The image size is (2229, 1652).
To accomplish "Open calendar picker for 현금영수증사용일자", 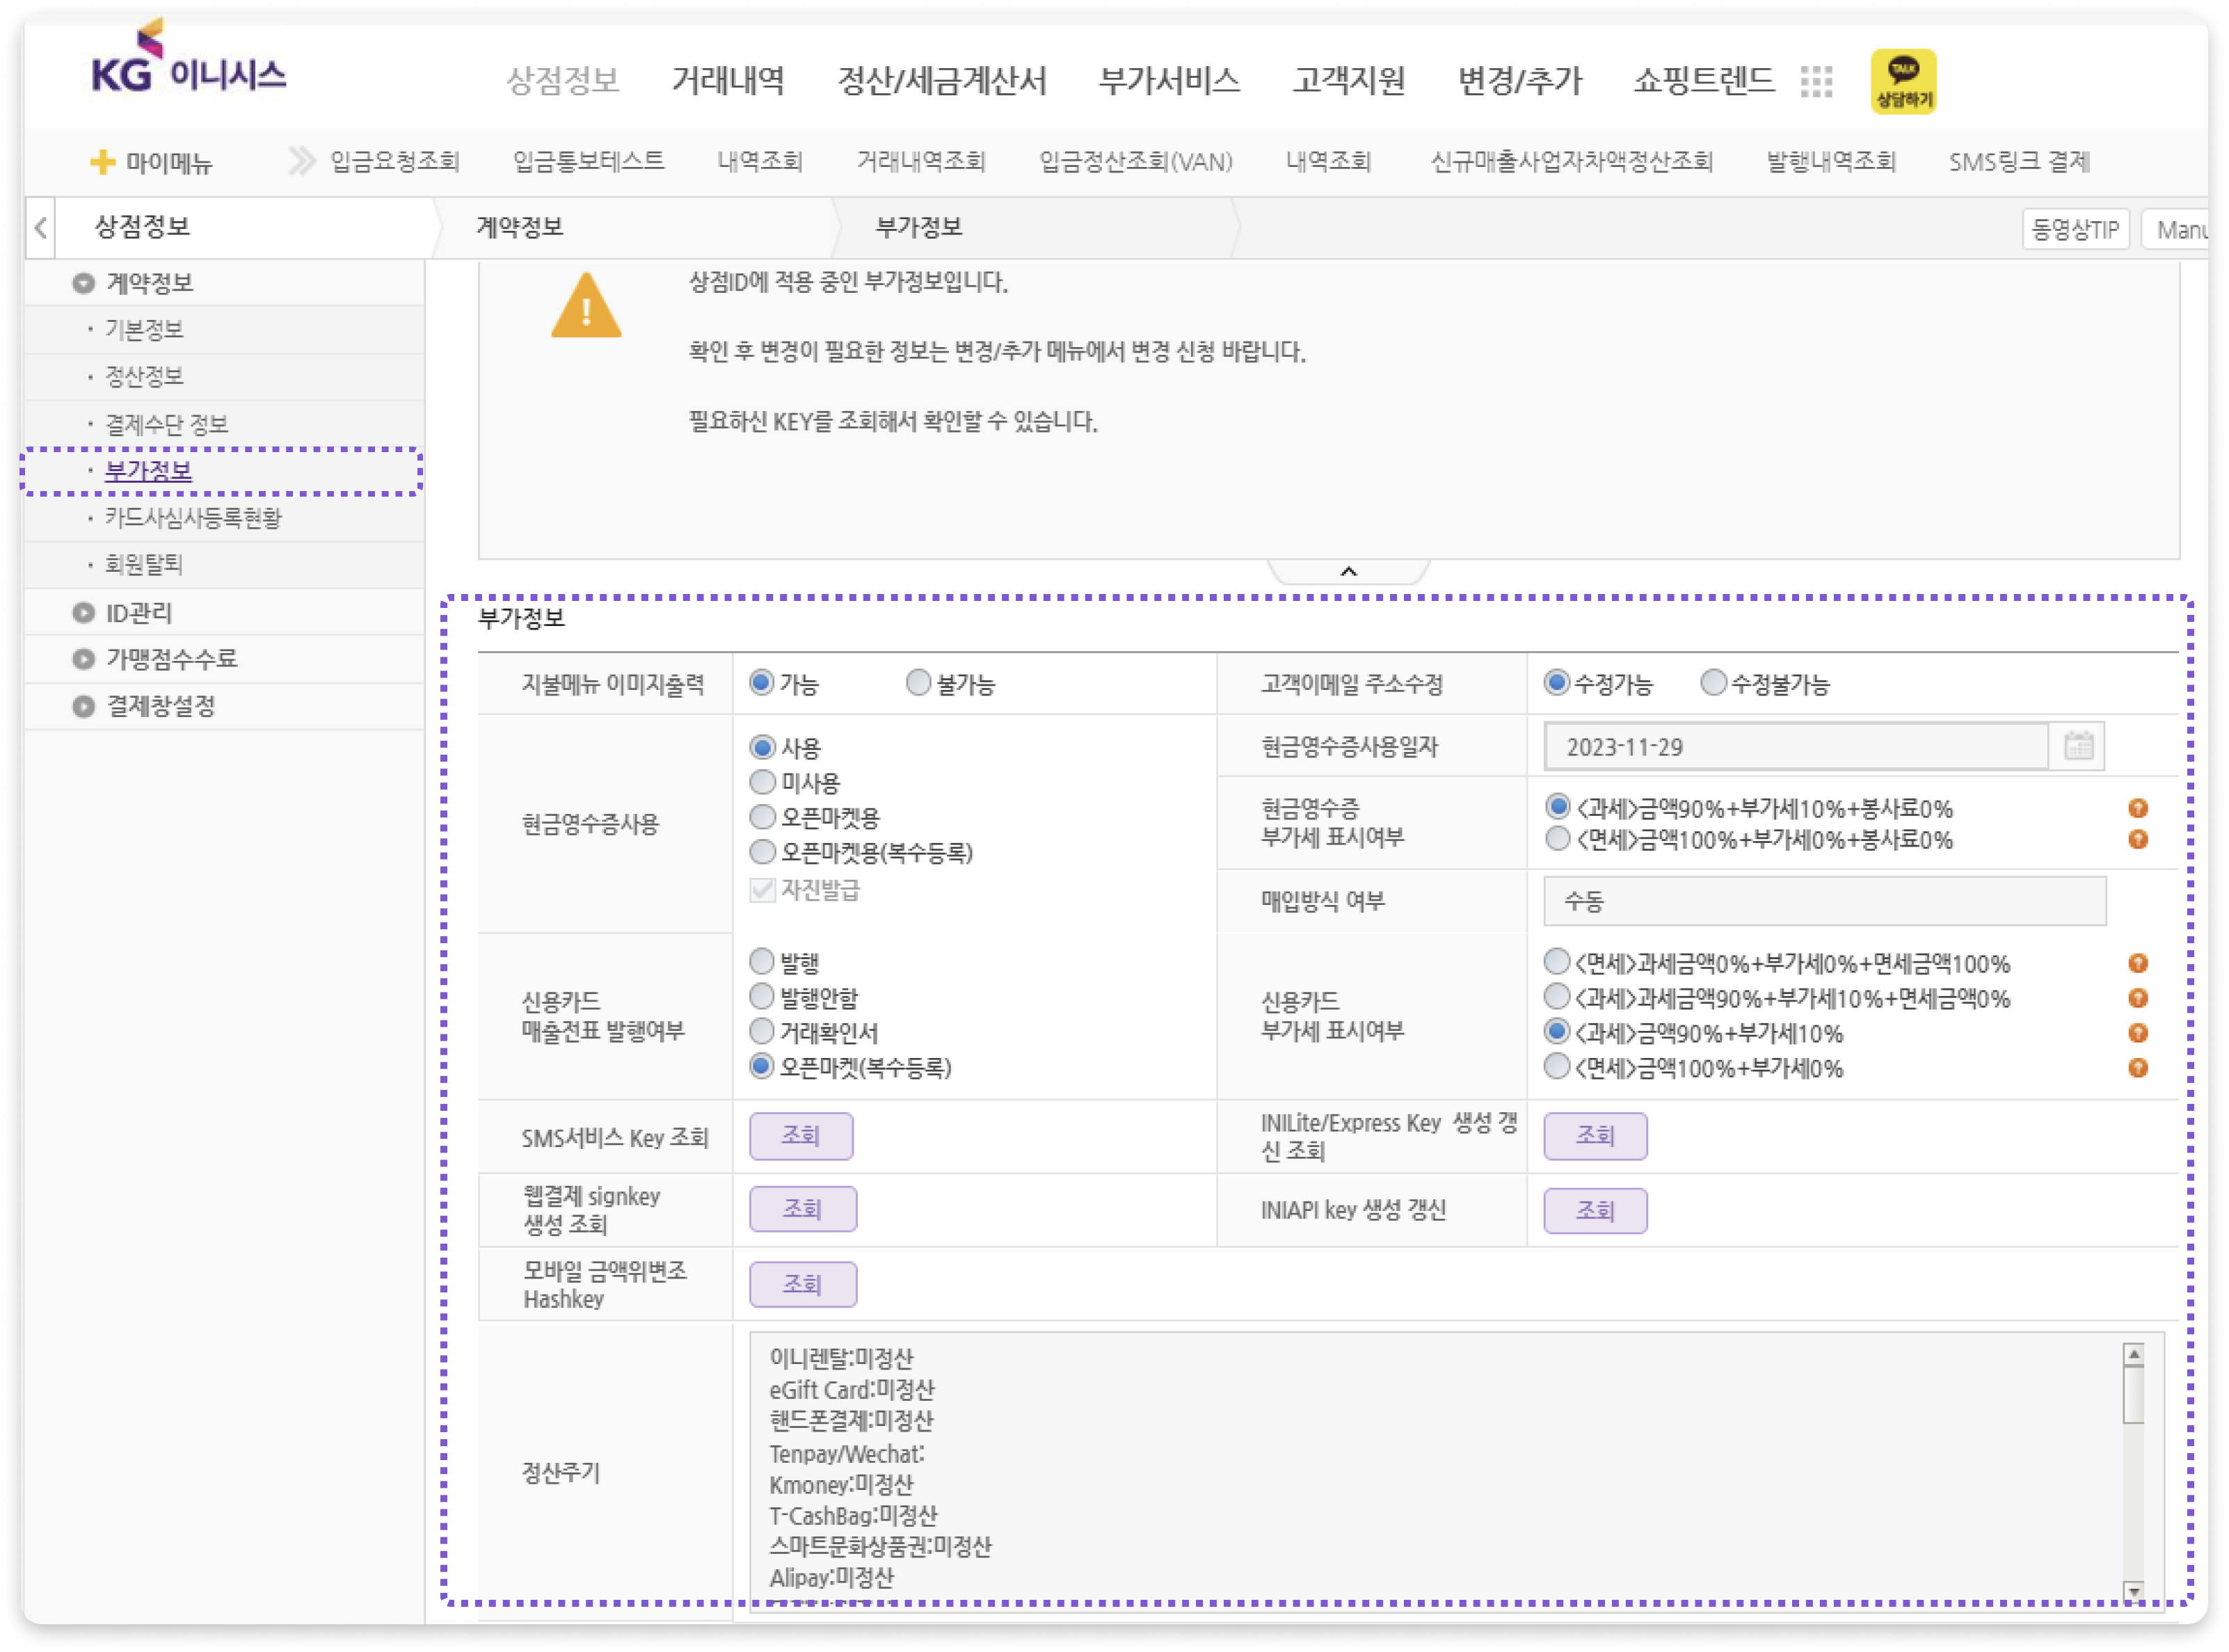I will click(x=2078, y=746).
